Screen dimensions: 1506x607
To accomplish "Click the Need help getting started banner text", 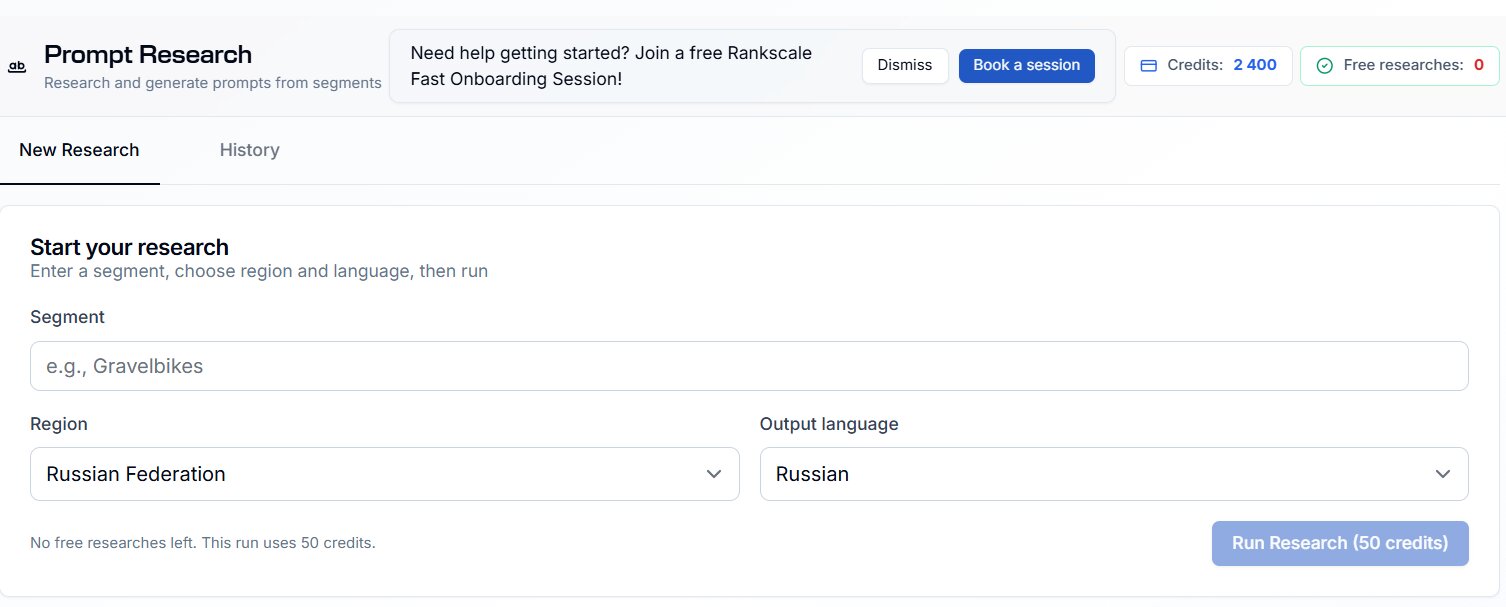I will point(611,66).
